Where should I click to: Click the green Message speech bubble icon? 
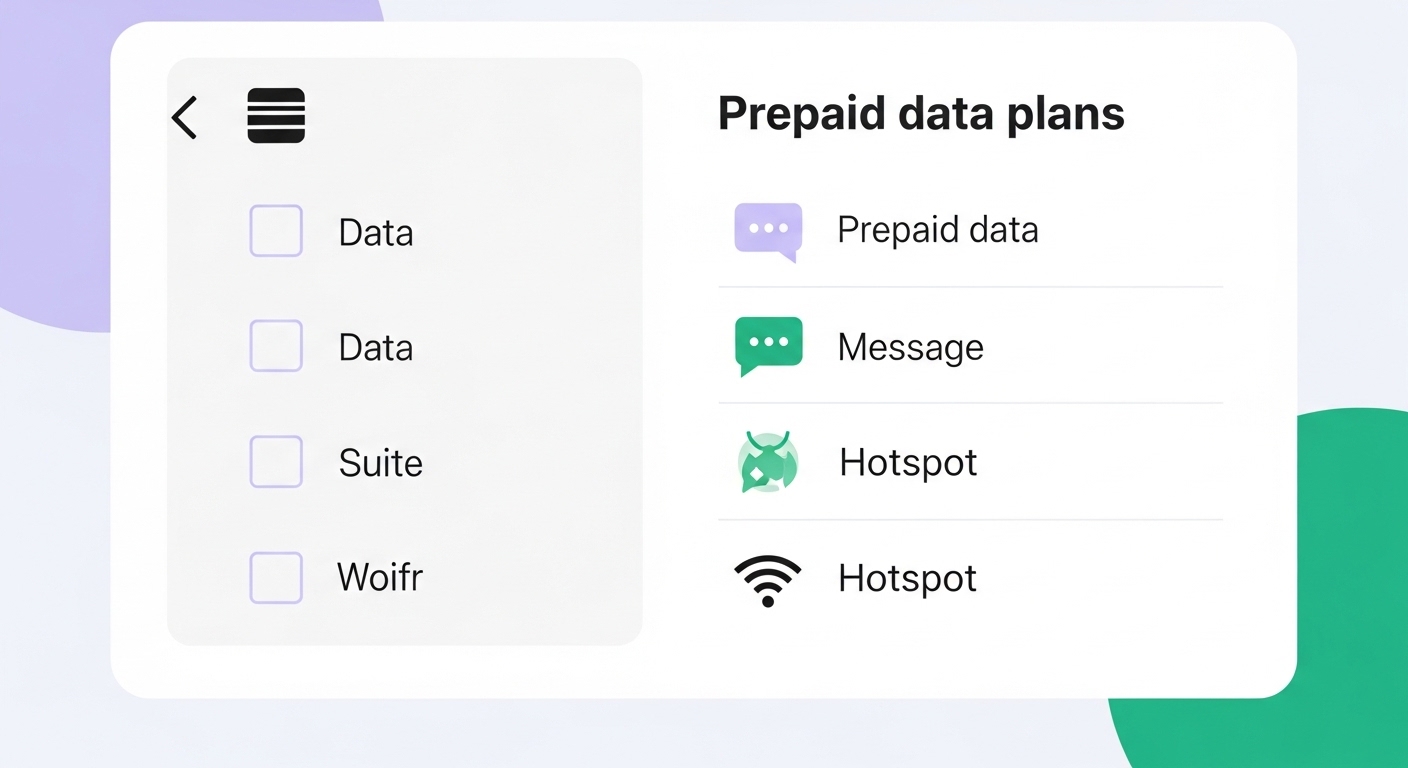pyautogui.click(x=768, y=346)
